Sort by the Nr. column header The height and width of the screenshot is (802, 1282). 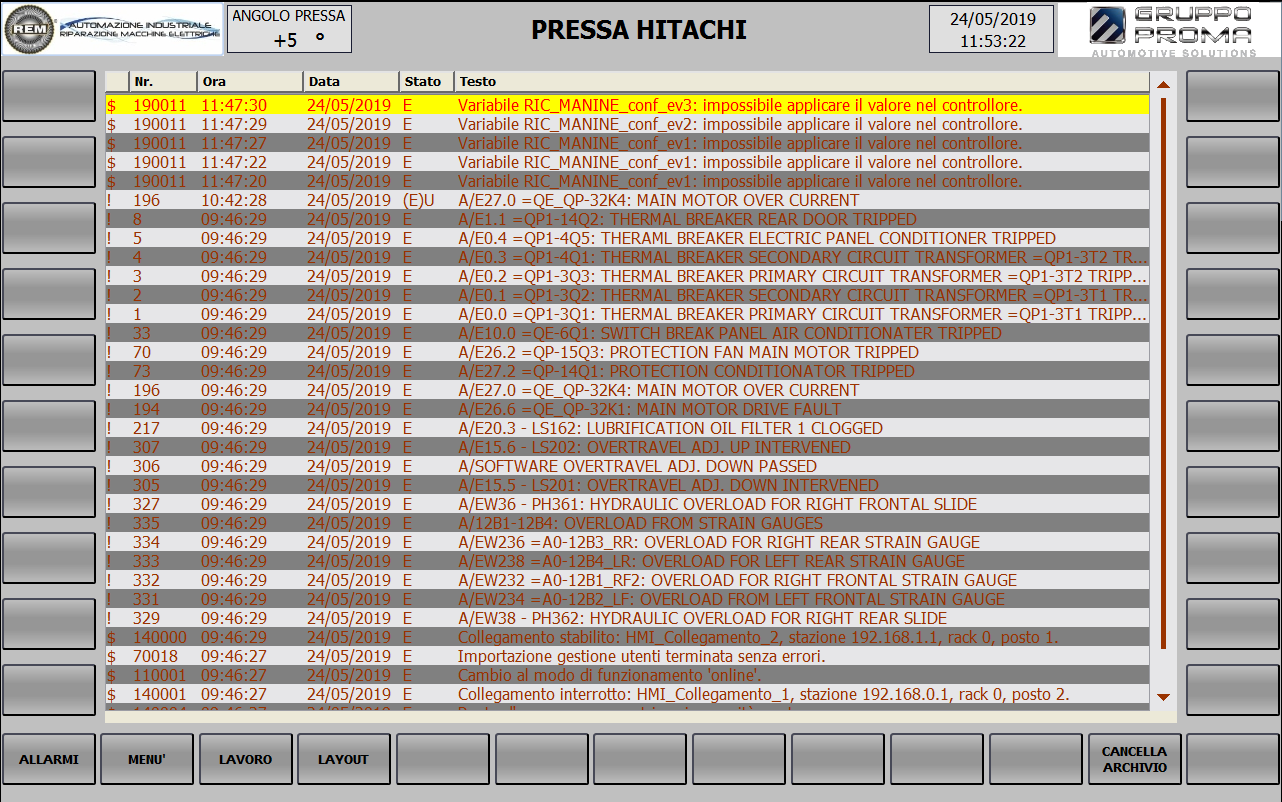tap(163, 82)
